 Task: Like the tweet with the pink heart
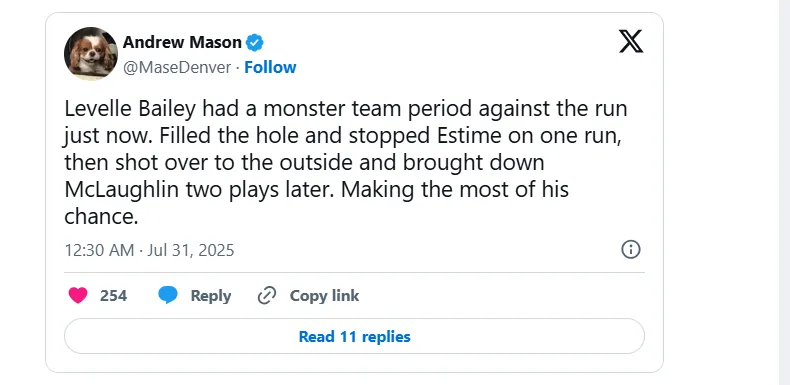pos(78,295)
